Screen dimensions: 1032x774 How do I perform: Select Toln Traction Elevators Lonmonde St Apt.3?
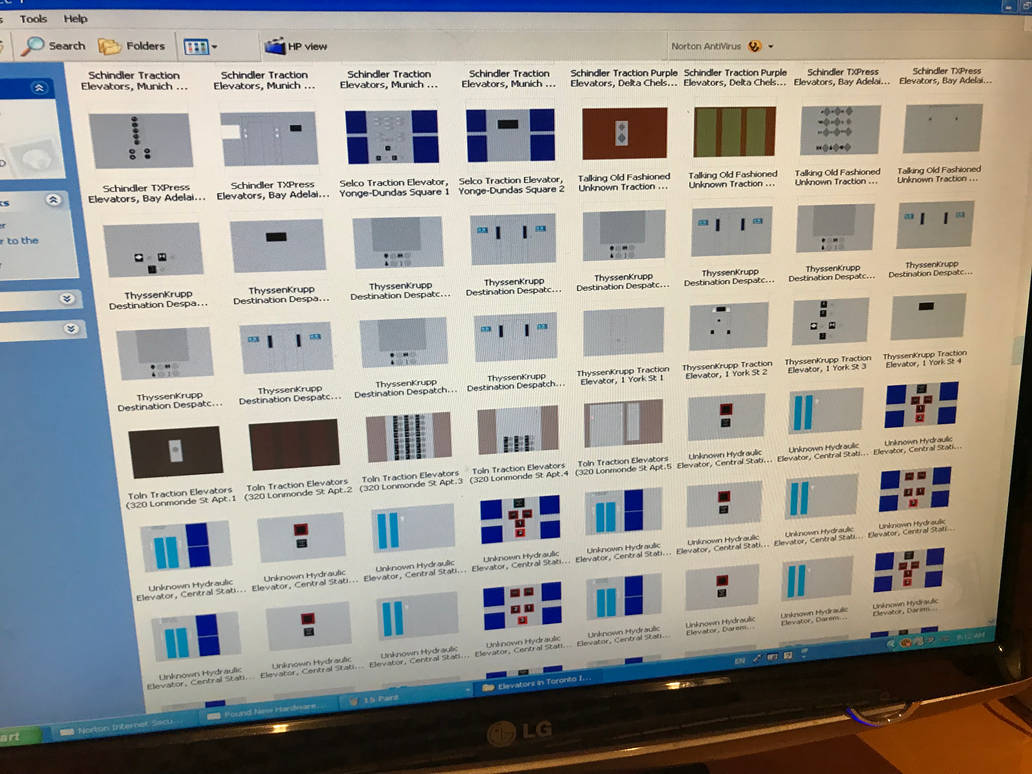[x=409, y=436]
